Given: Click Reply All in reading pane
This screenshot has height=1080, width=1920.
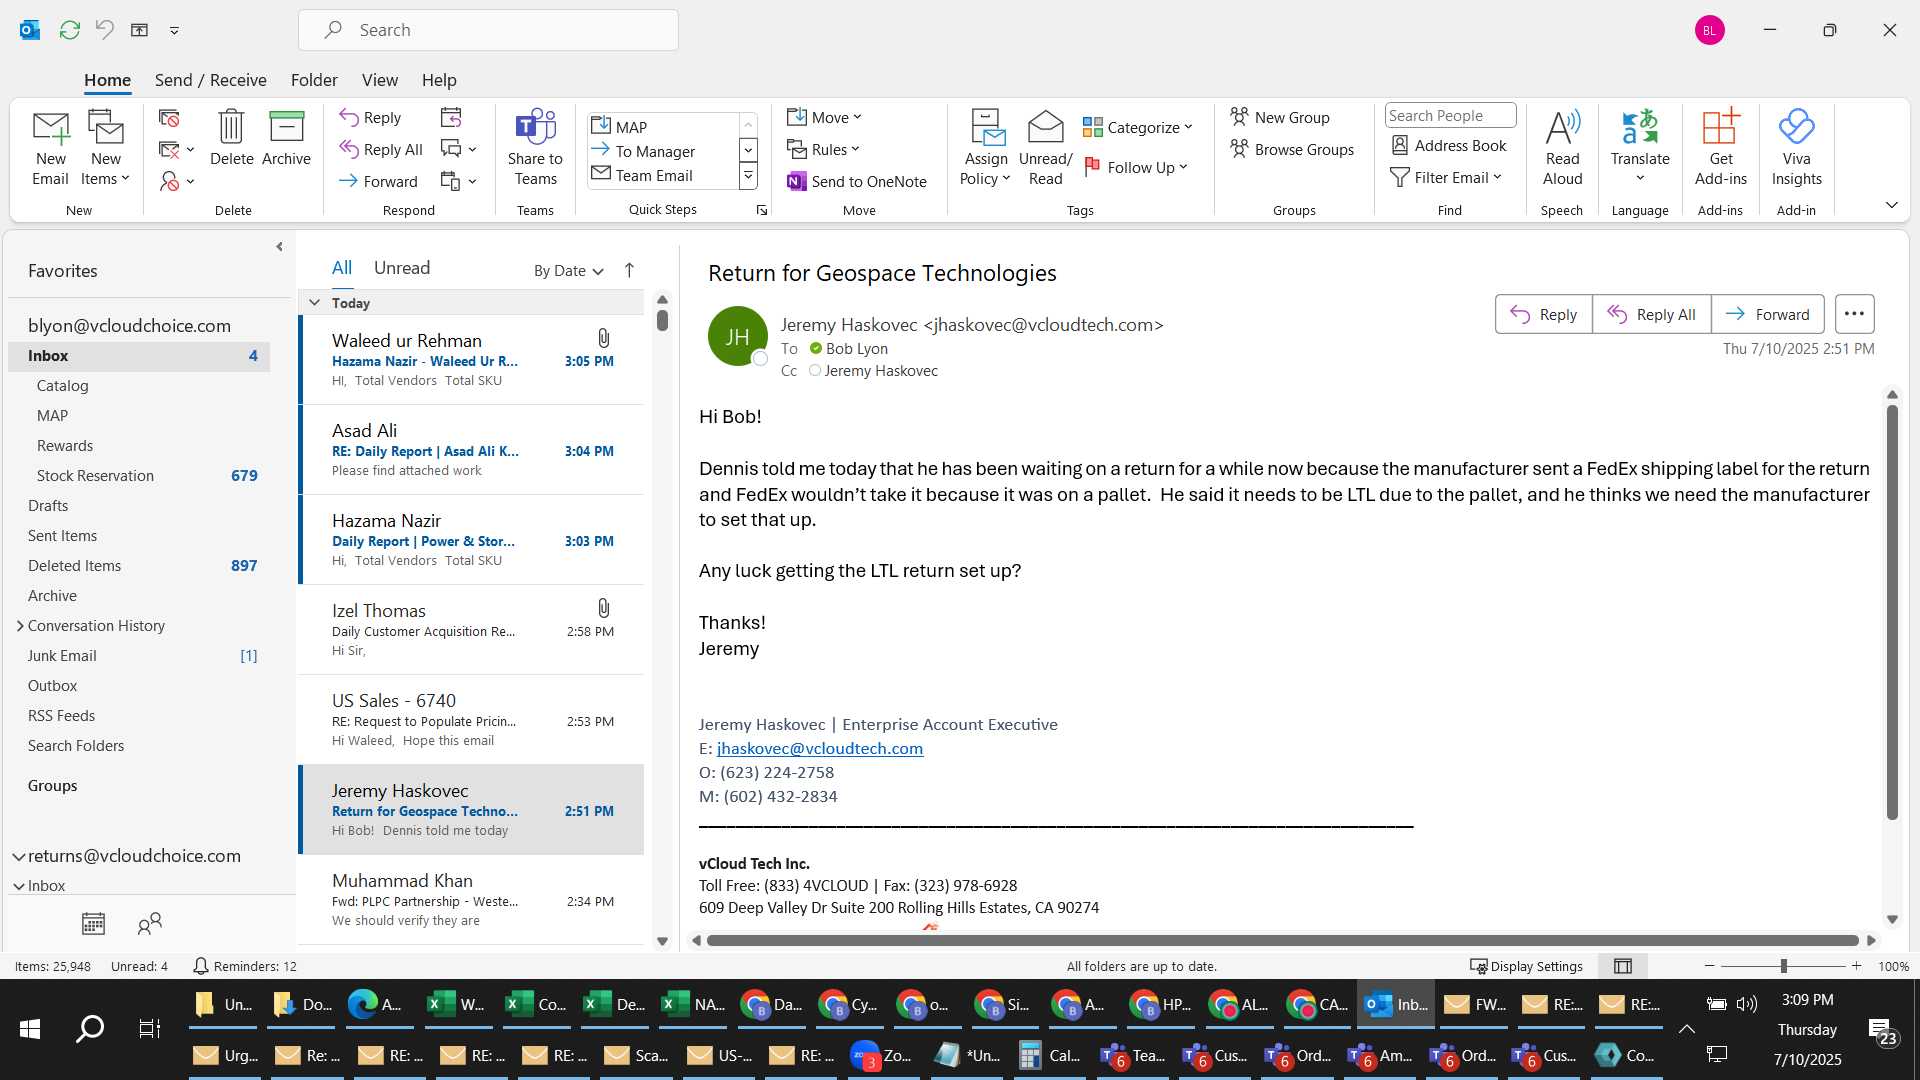Looking at the screenshot, I should [x=1651, y=314].
